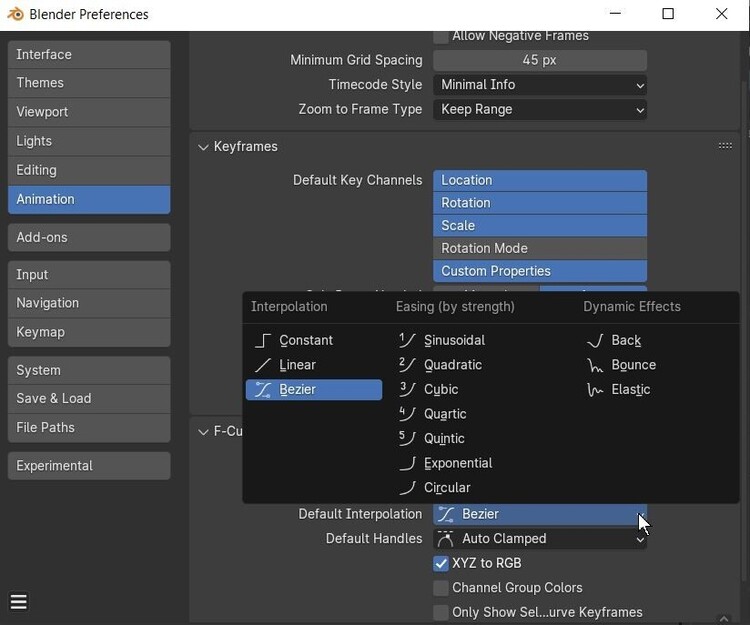The image size is (750, 625).
Task: Switch to the Themes preferences tab
Action: click(x=89, y=83)
